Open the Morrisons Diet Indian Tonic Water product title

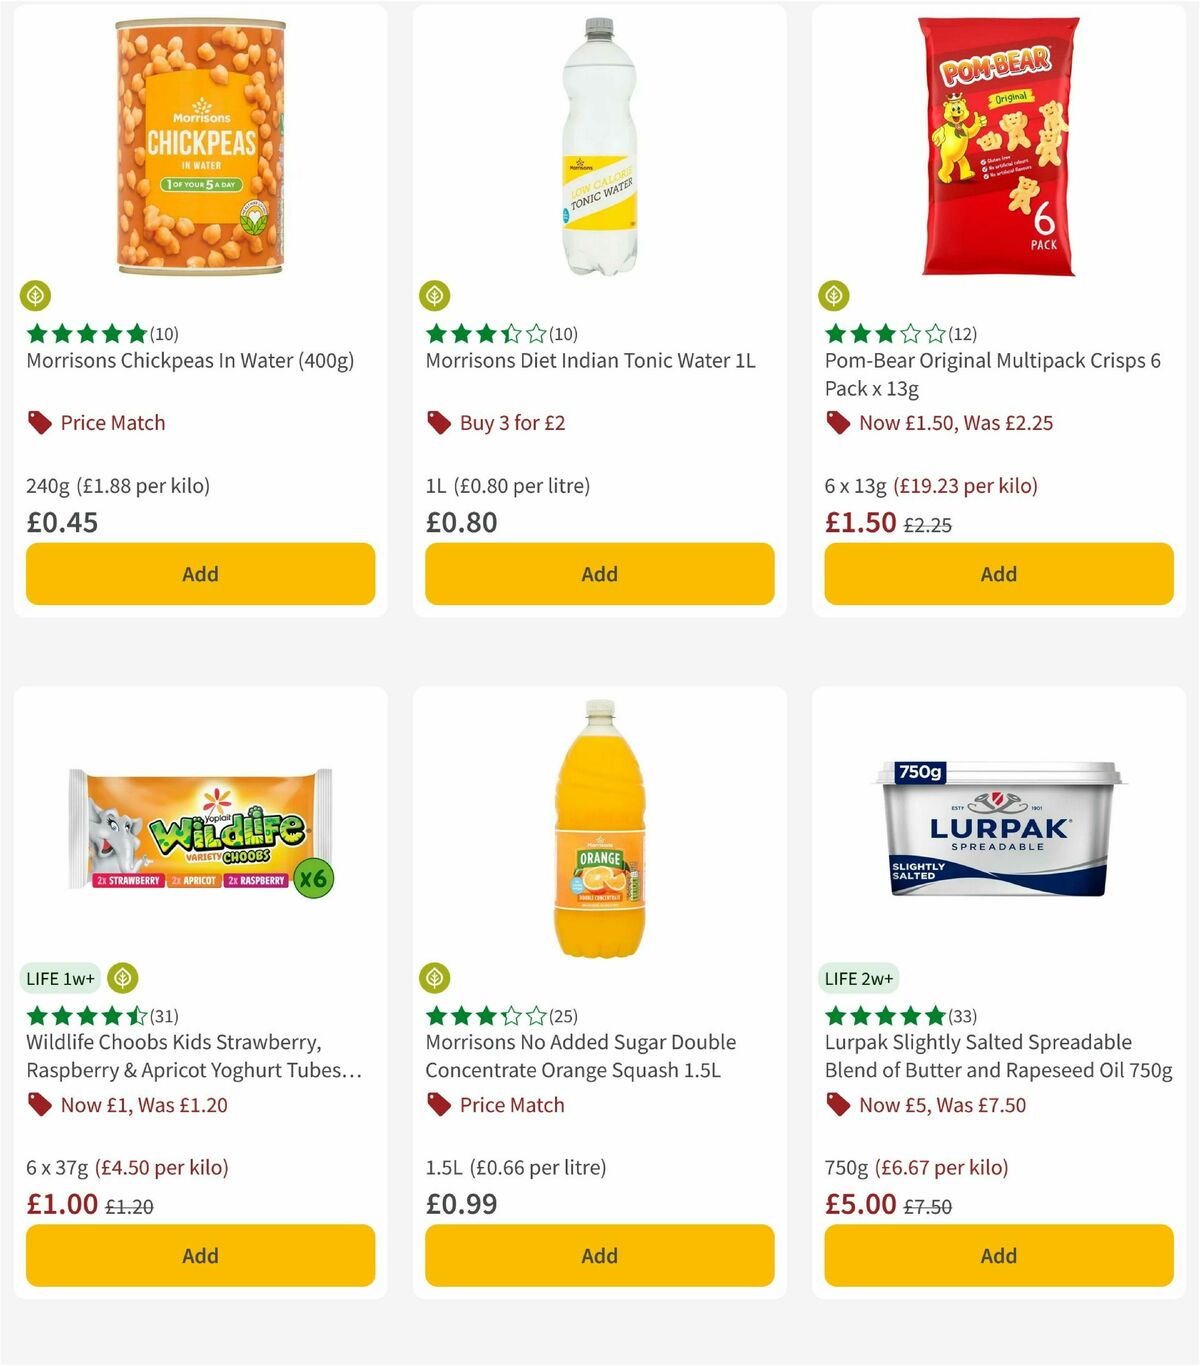tap(590, 361)
